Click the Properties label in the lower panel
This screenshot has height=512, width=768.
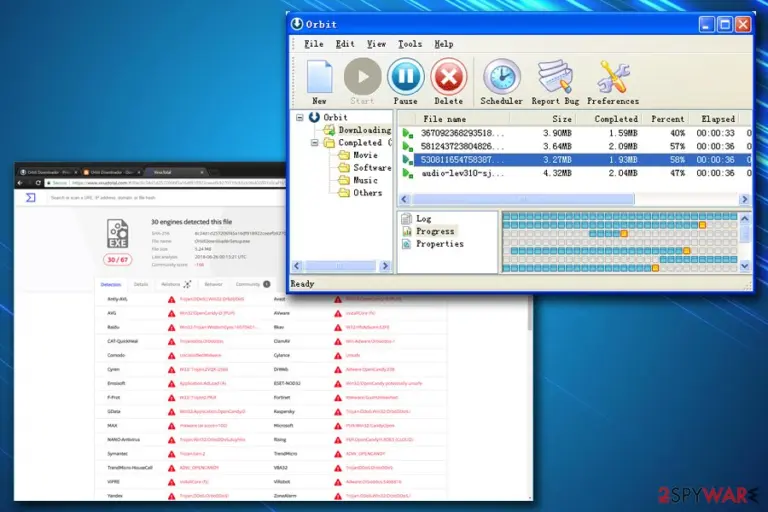point(440,244)
